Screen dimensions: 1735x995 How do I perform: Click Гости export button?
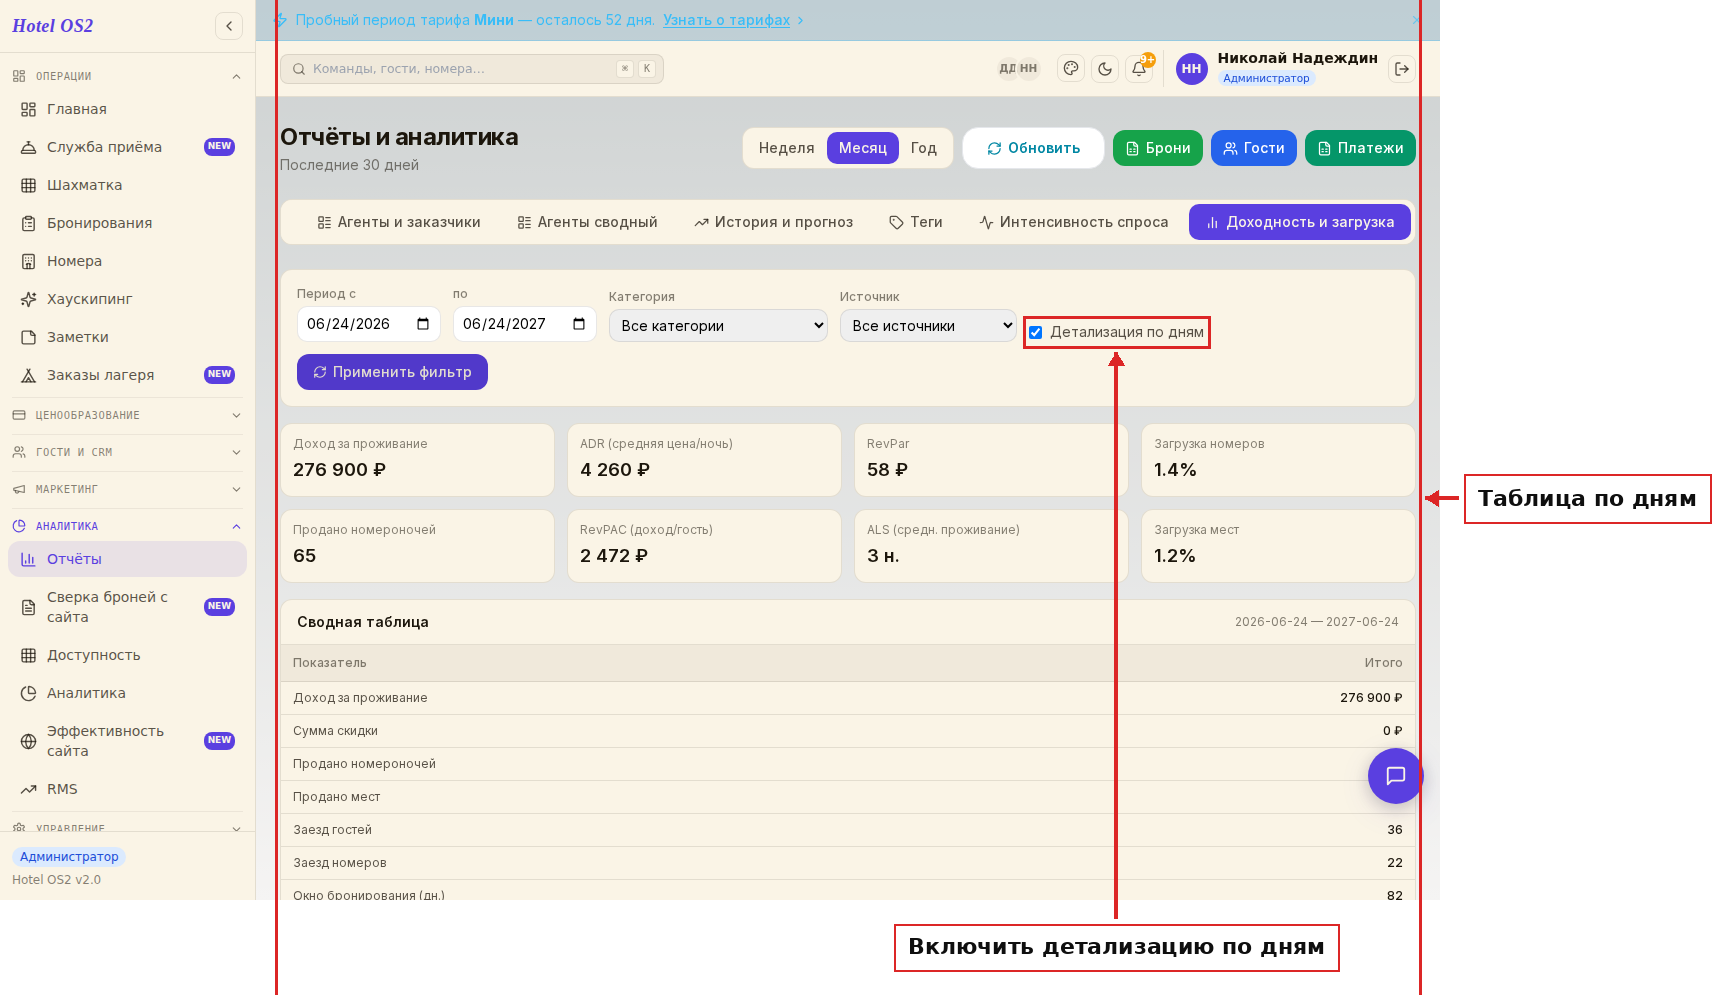tap(1254, 148)
